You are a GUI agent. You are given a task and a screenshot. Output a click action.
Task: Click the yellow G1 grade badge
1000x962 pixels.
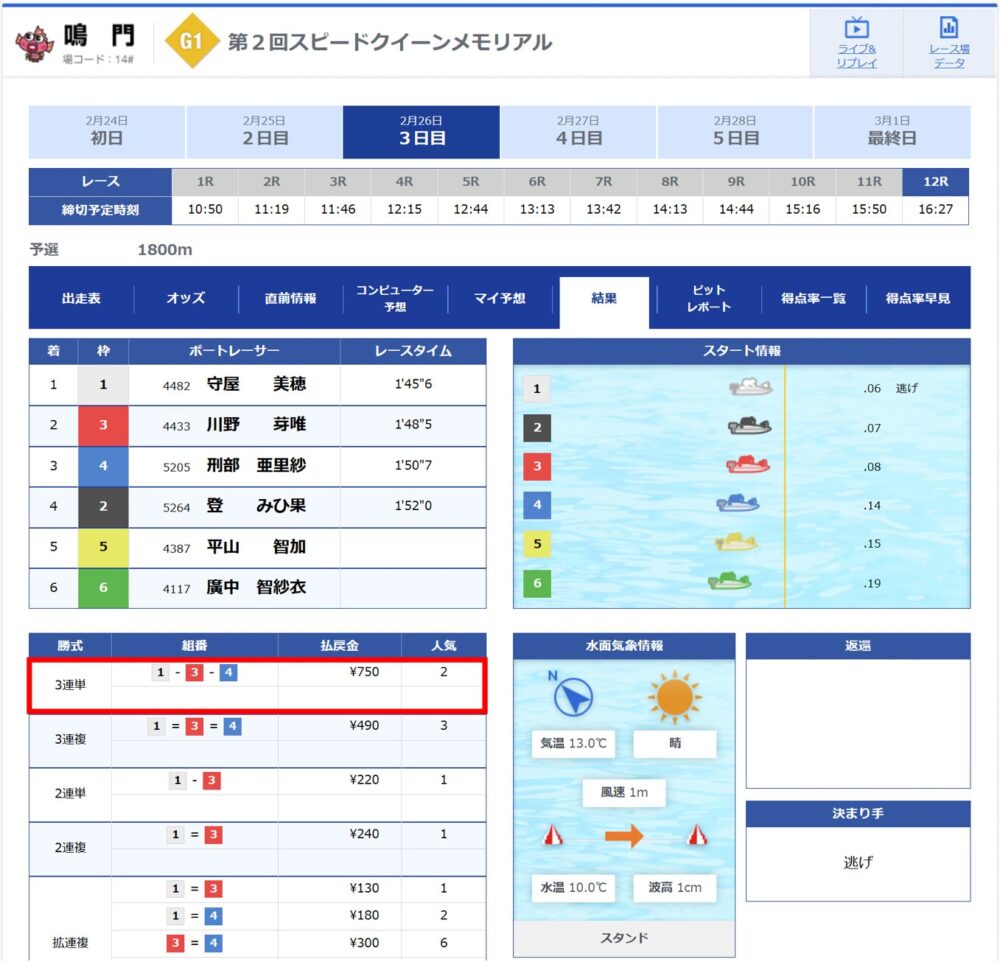191,42
